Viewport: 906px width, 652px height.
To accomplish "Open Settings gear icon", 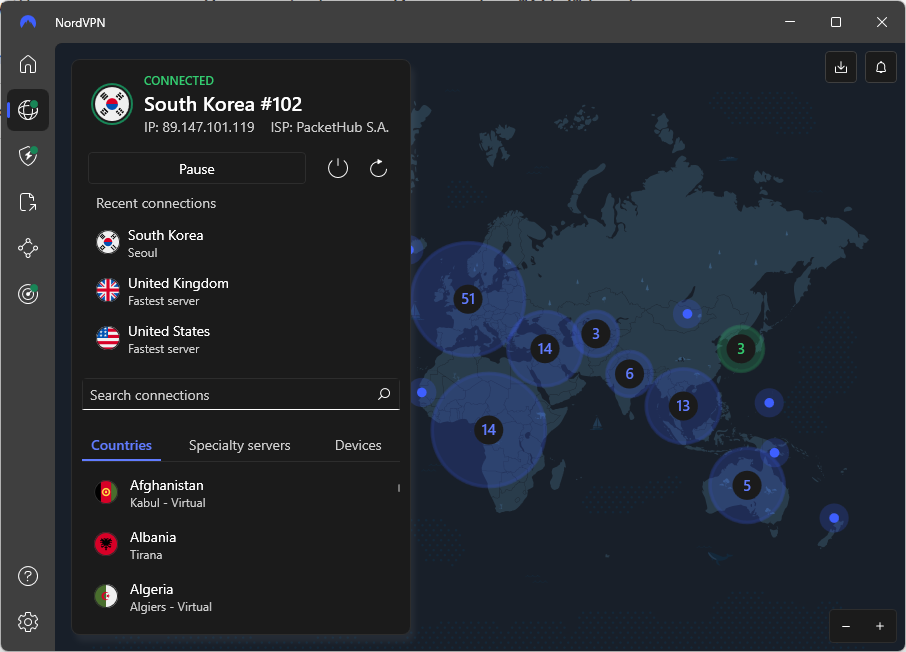I will (x=28, y=622).
